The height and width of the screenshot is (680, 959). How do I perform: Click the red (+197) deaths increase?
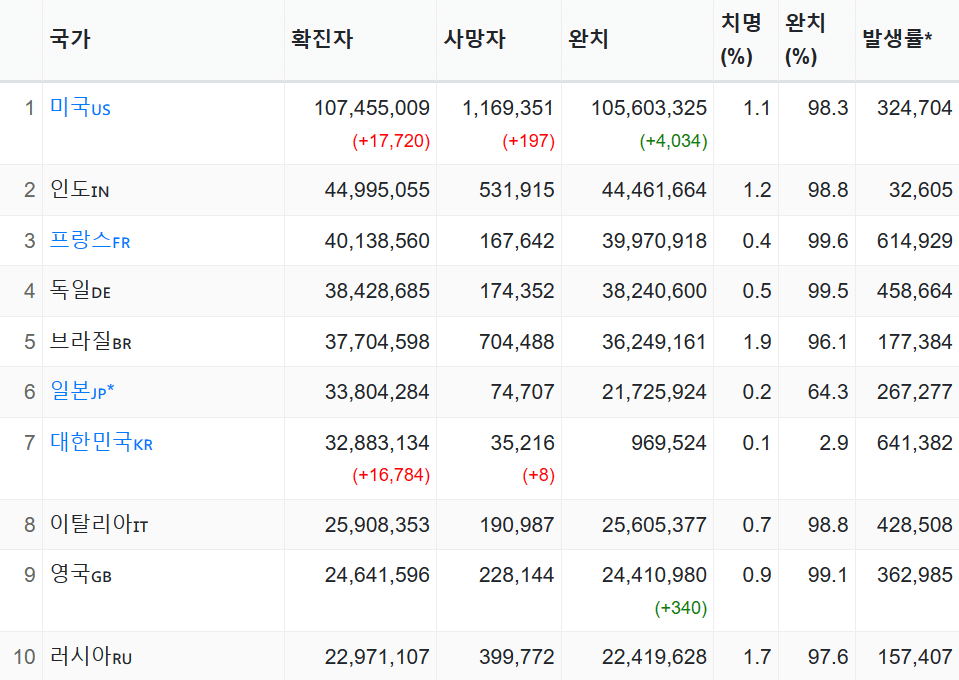[x=528, y=141]
